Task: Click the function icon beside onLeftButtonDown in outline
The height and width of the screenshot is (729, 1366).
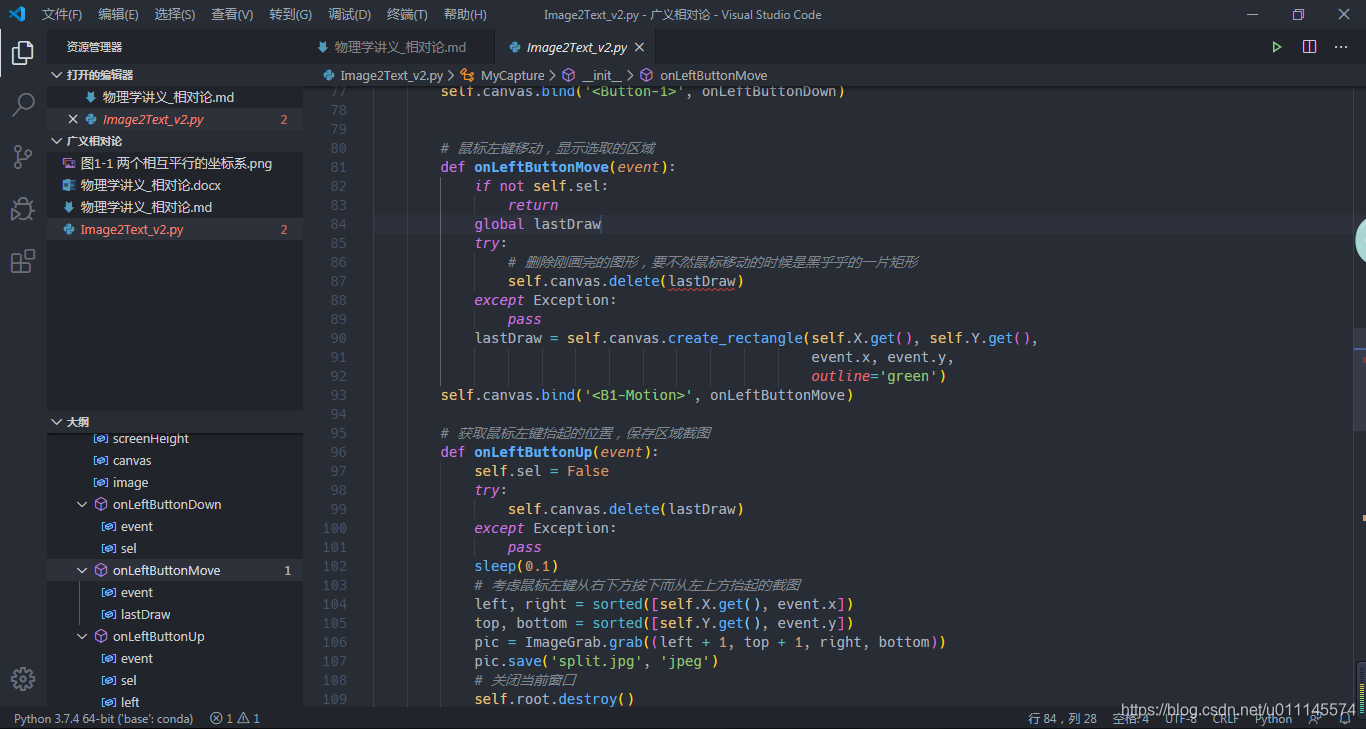Action: coord(100,505)
